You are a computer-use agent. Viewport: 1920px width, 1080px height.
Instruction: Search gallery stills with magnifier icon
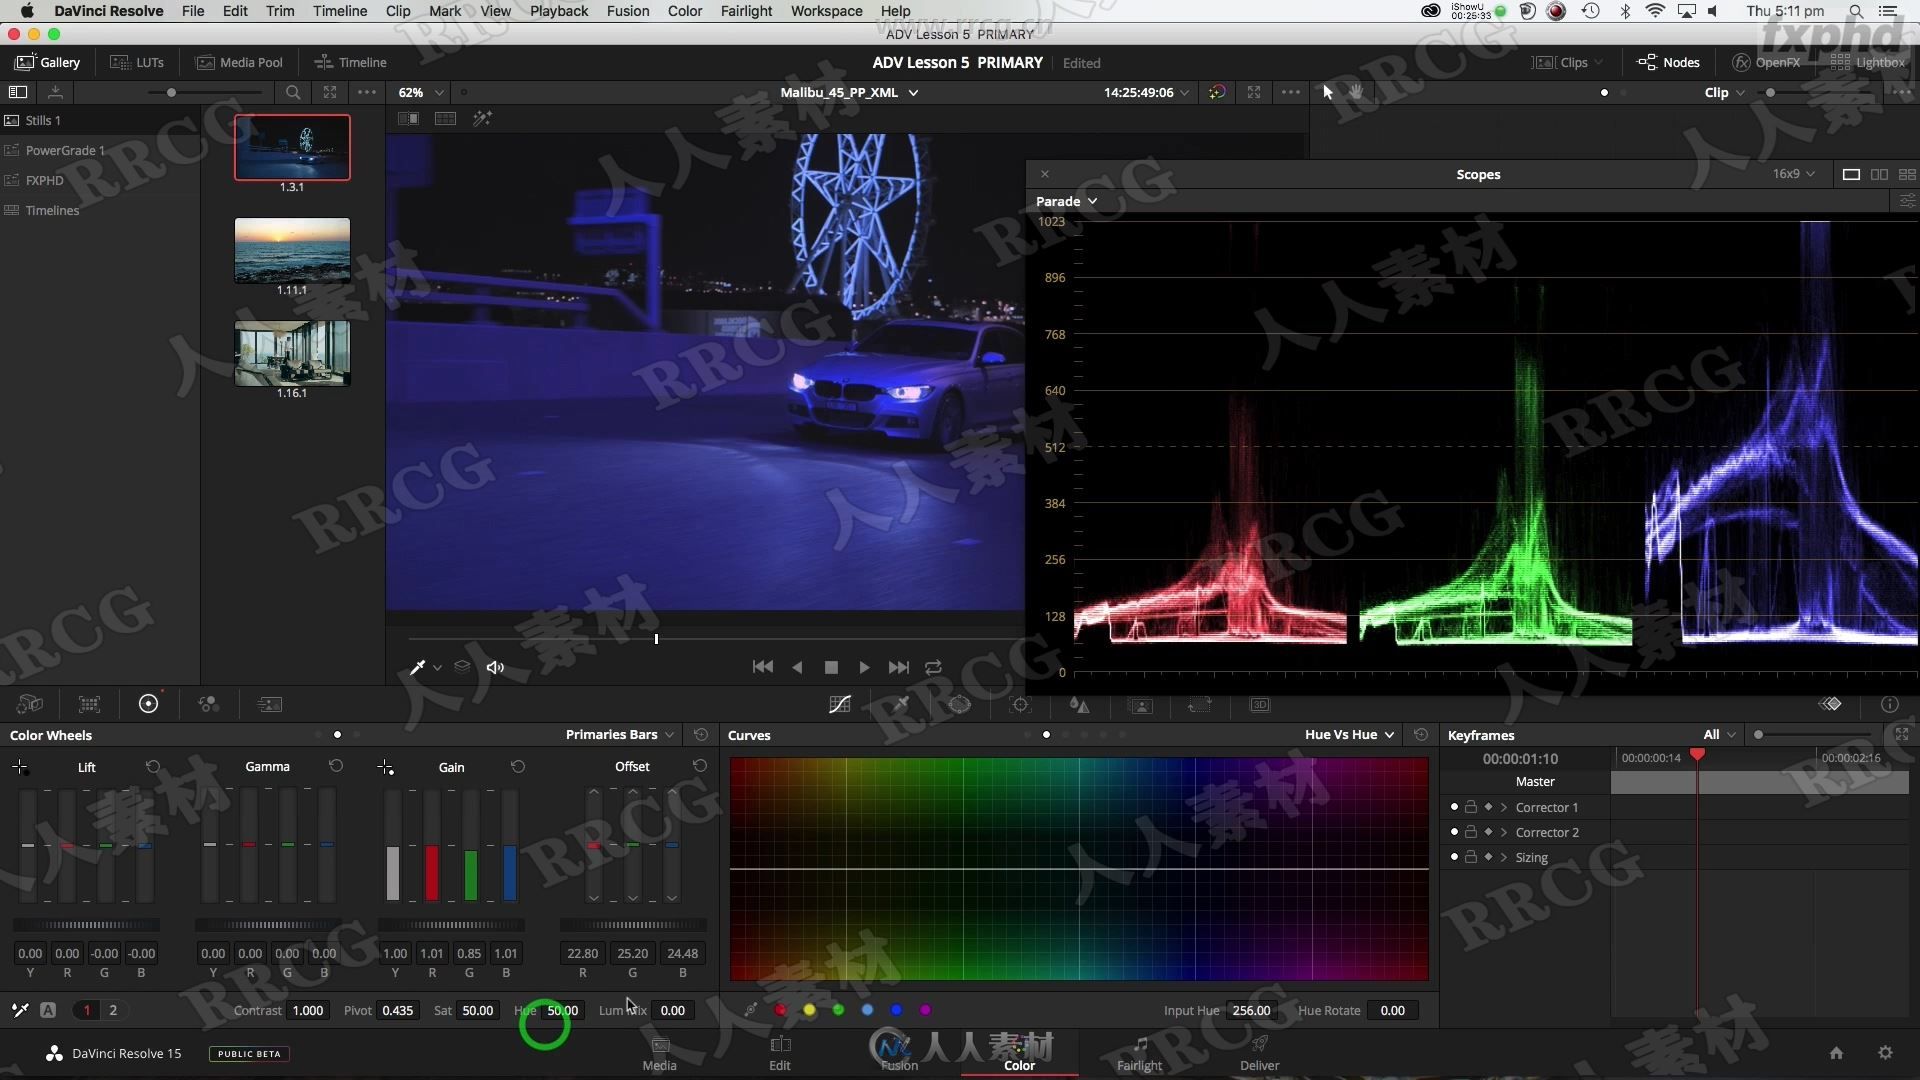pos(293,92)
